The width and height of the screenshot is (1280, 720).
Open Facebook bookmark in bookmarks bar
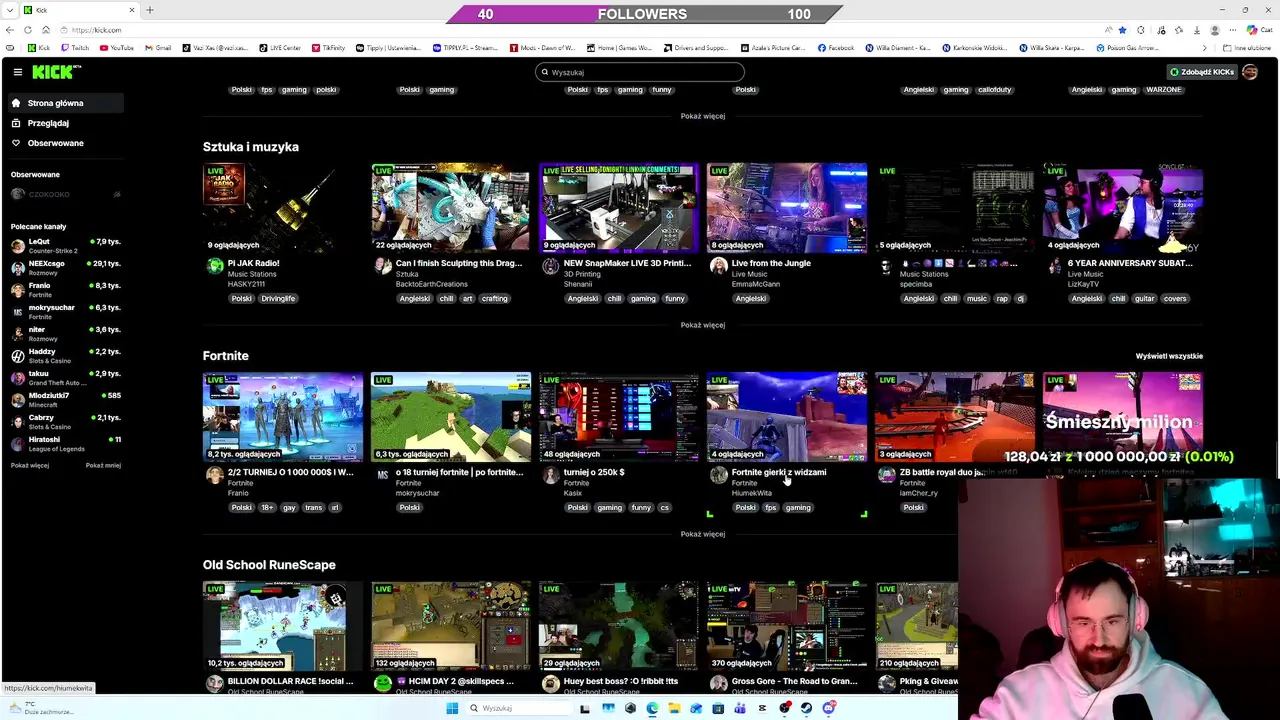click(836, 48)
